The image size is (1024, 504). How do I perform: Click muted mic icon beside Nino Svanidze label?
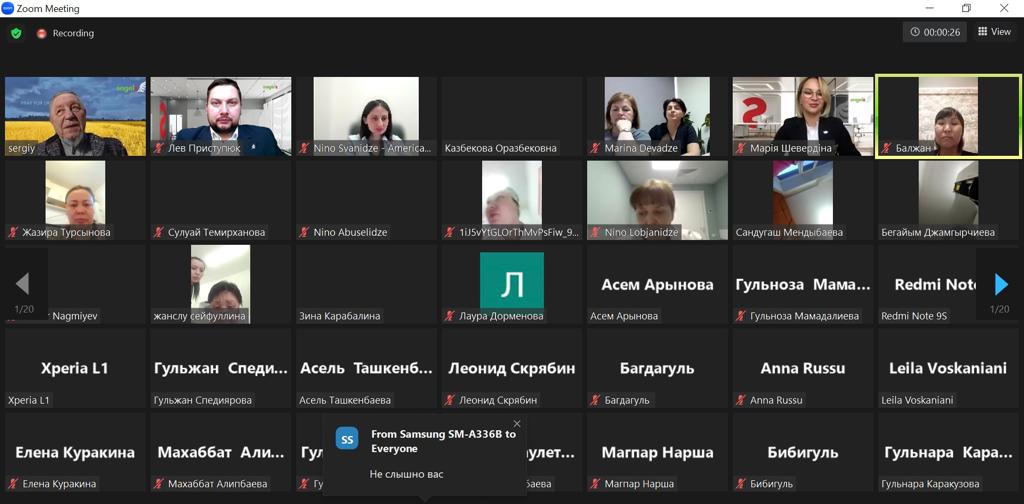304,148
